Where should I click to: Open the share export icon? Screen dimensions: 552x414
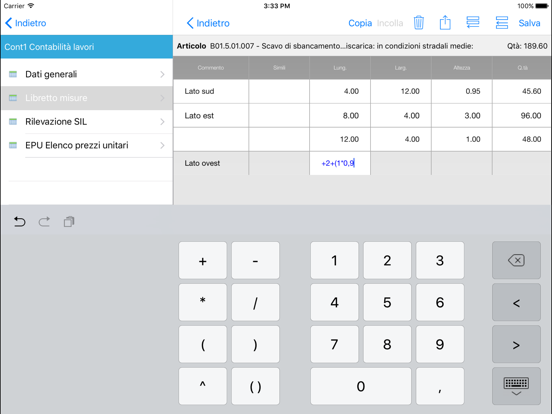pyautogui.click(x=445, y=23)
